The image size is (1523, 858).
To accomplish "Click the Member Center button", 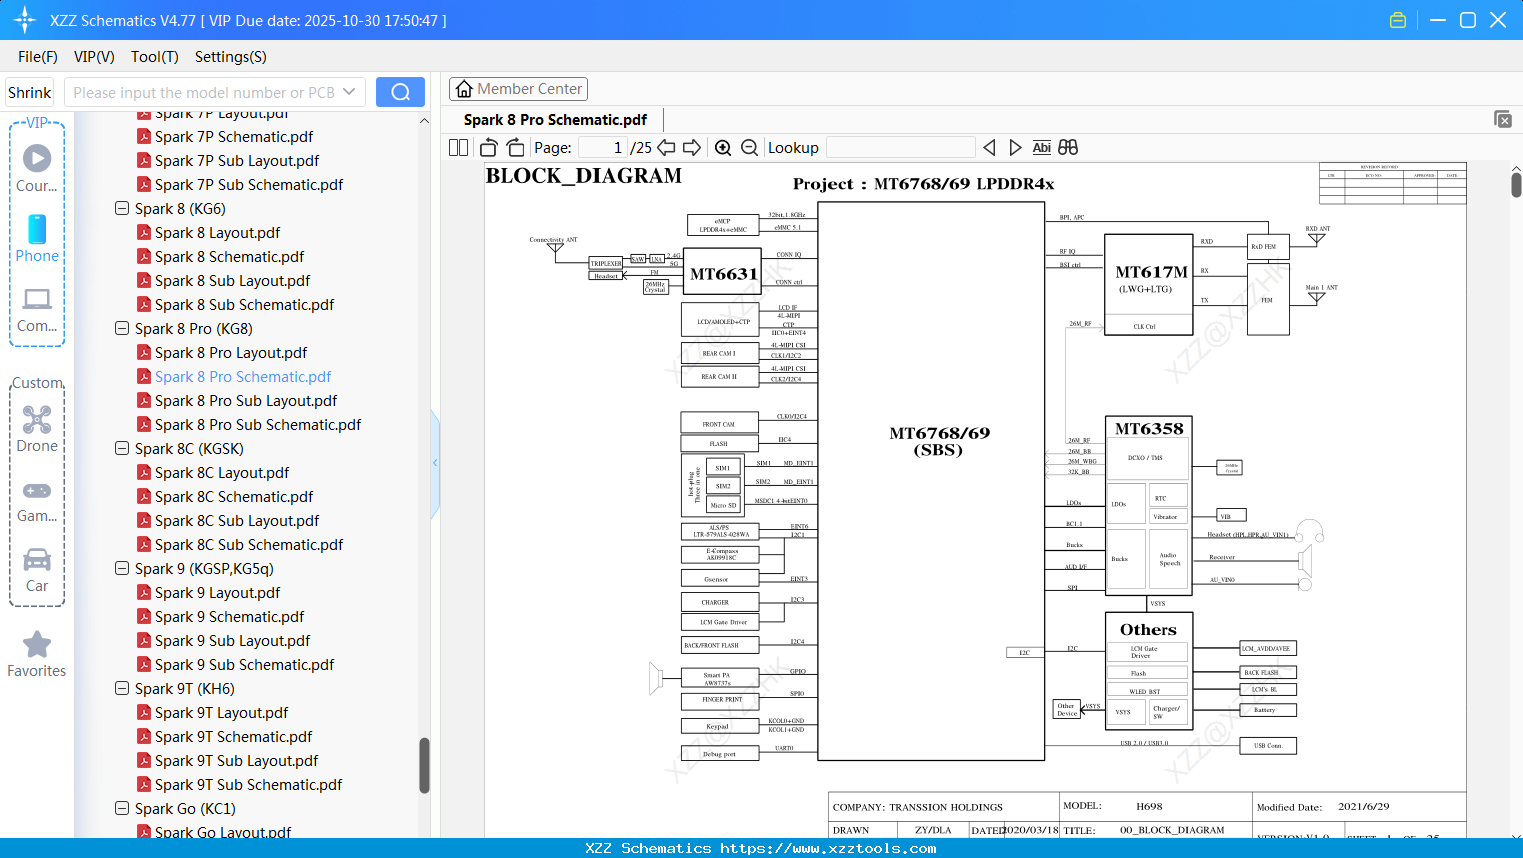I will tap(518, 88).
